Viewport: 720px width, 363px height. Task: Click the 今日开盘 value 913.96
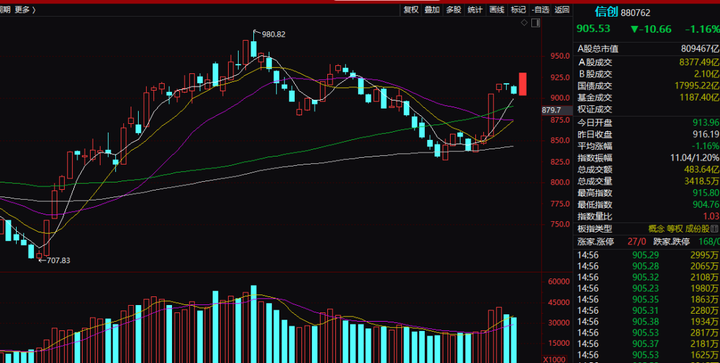(x=706, y=123)
